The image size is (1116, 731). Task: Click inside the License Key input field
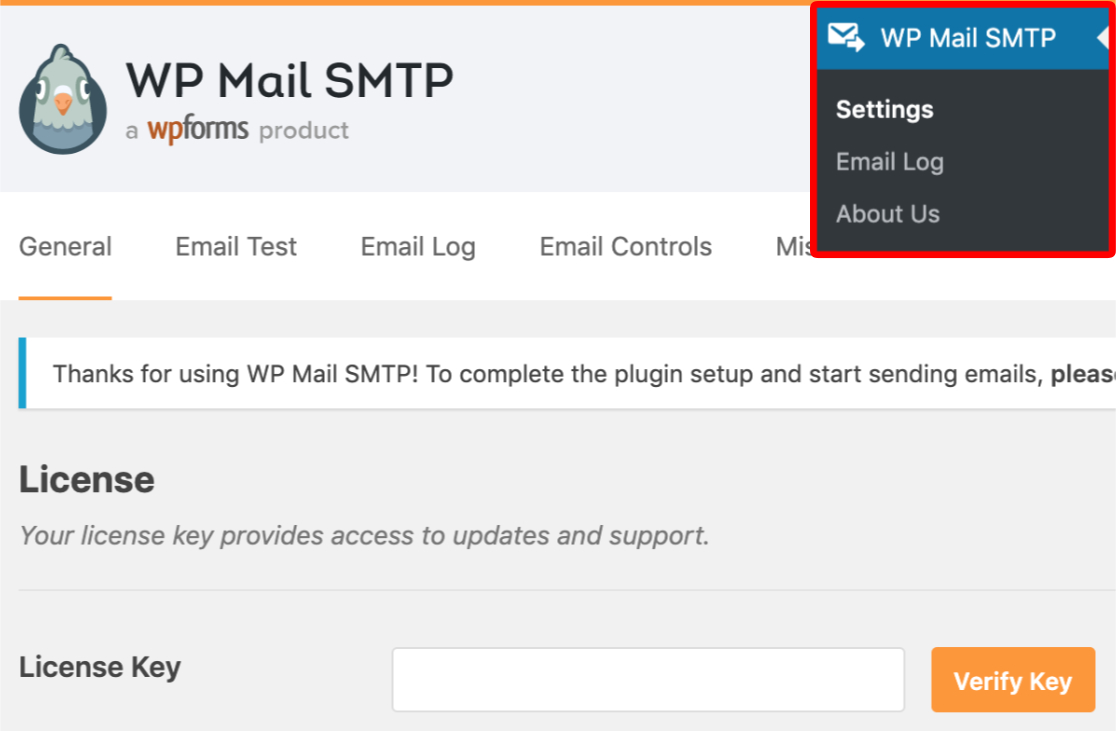point(648,679)
